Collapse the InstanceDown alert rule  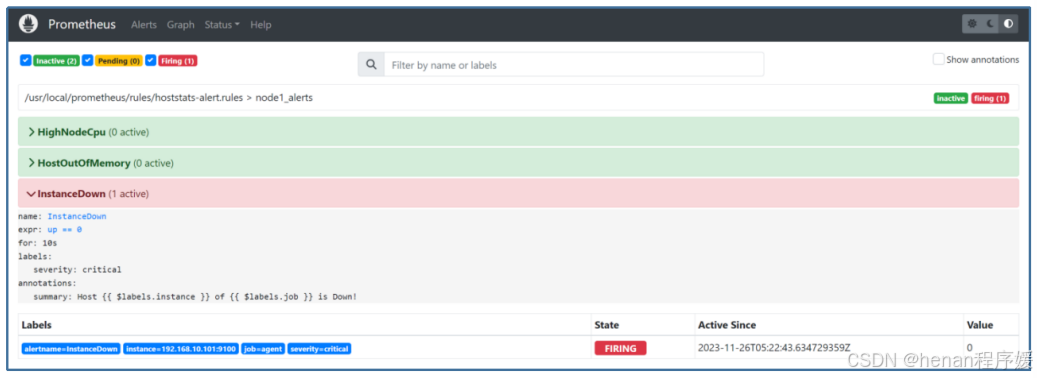(518, 194)
